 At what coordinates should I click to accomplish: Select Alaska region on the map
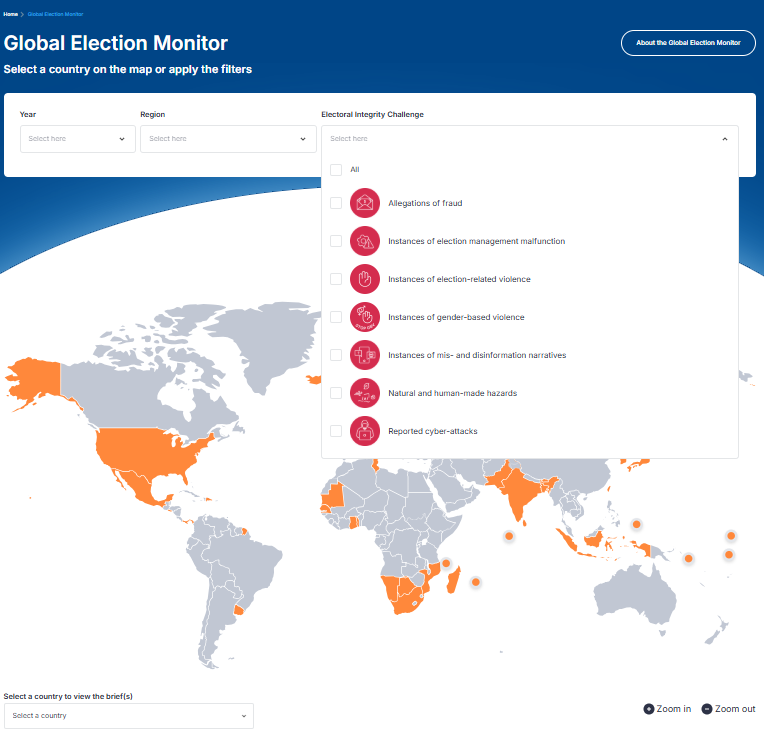click(x=39, y=378)
